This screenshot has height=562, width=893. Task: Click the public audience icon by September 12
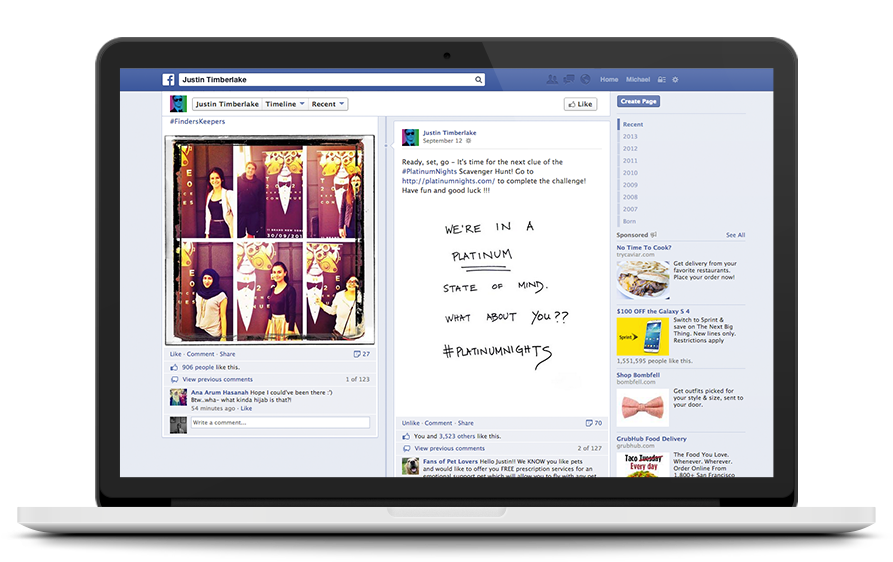[x=469, y=141]
